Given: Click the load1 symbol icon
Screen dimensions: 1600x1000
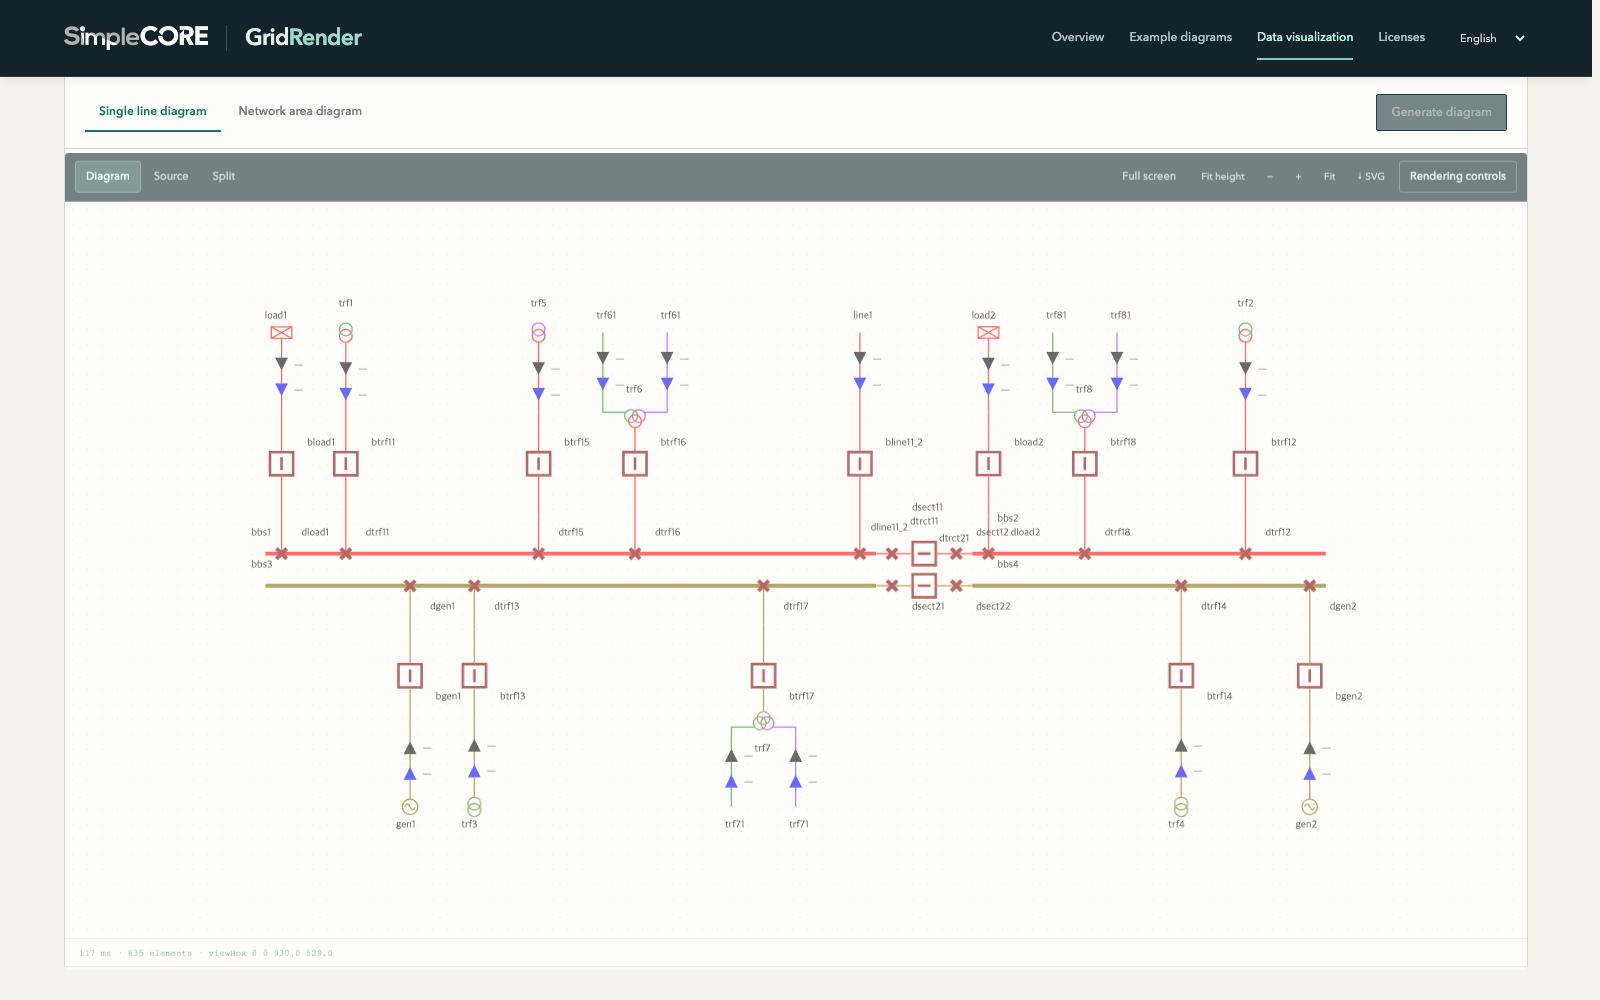Looking at the screenshot, I should pos(282,333).
